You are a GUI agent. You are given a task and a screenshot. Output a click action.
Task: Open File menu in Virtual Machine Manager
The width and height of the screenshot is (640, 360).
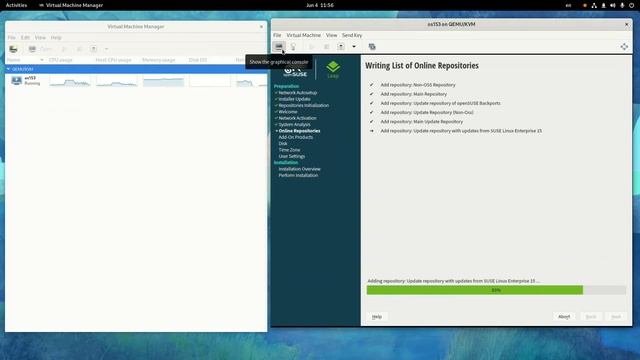tap(11, 38)
